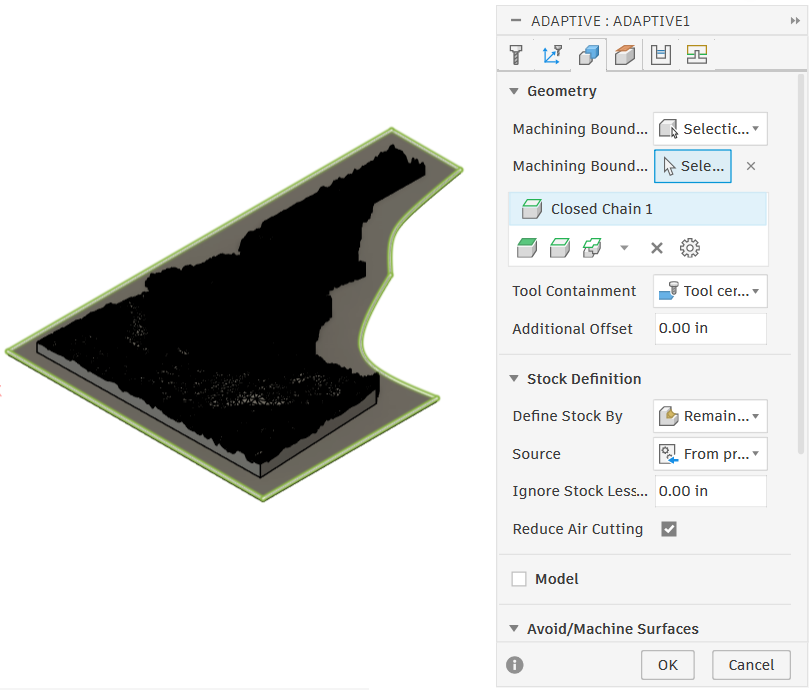Click the double-arrow expand icon in title
Screen dimensions: 812x690
click(x=795, y=21)
